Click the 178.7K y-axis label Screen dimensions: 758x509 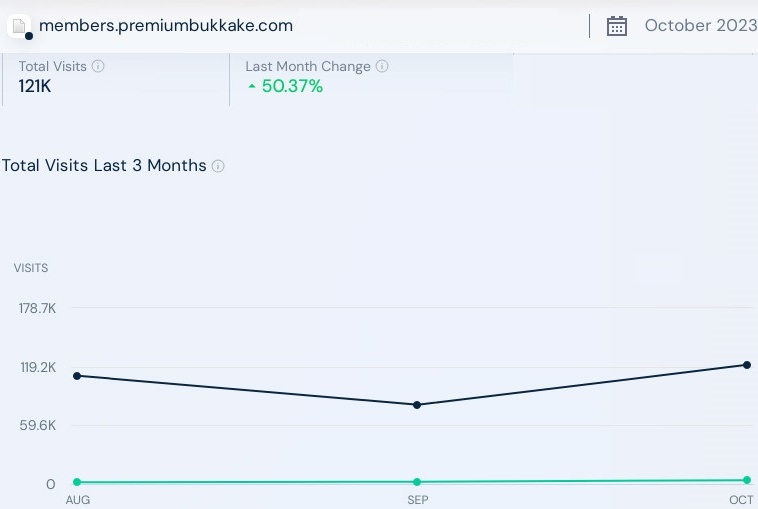pyautogui.click(x=37, y=308)
